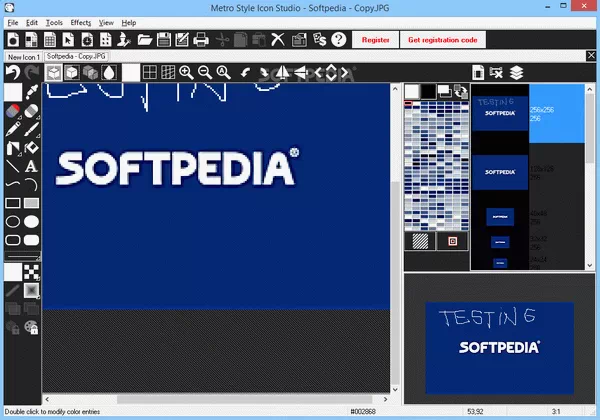
Task: Click the zoom in magnifier
Action: click(x=186, y=72)
